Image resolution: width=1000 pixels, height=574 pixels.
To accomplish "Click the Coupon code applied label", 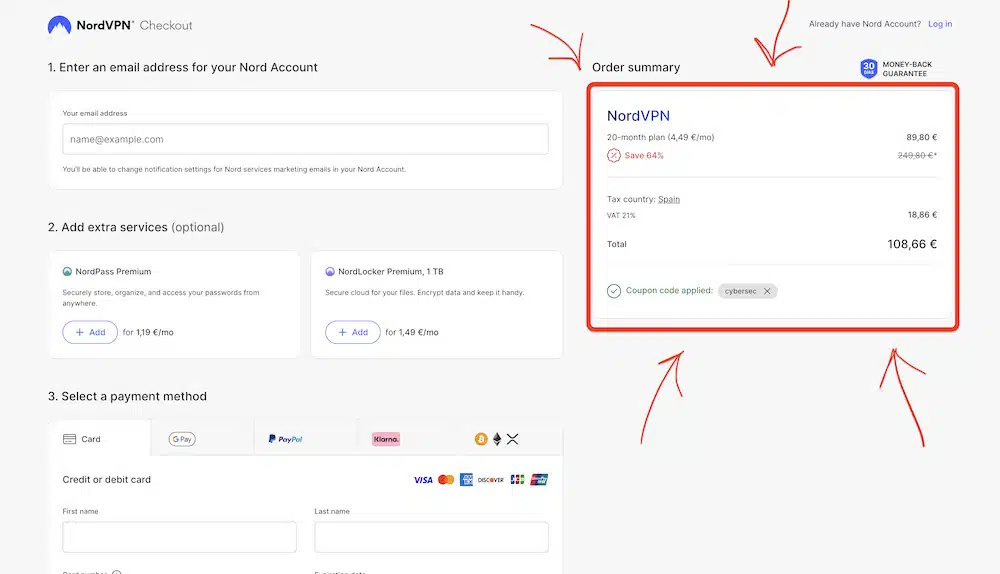I will (669, 290).
